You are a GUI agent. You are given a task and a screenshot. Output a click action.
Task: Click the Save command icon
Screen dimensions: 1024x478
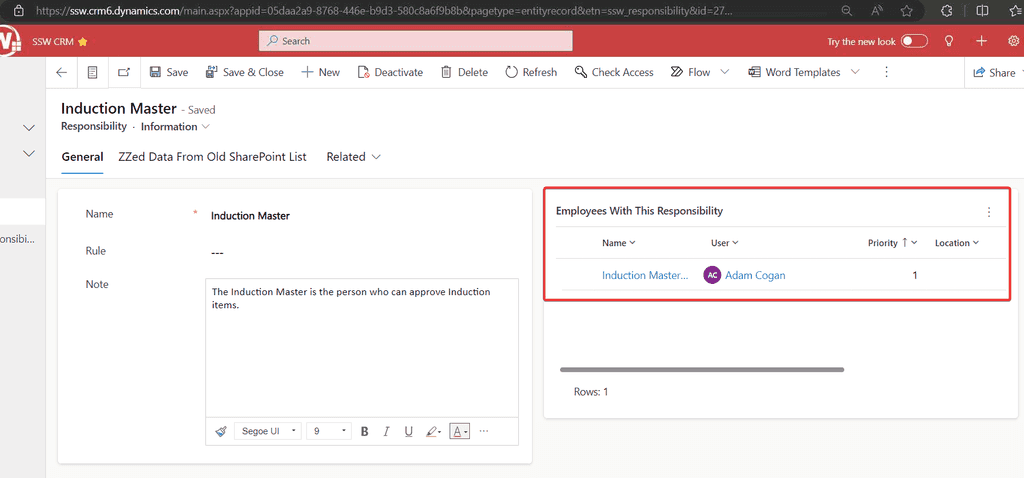(155, 72)
